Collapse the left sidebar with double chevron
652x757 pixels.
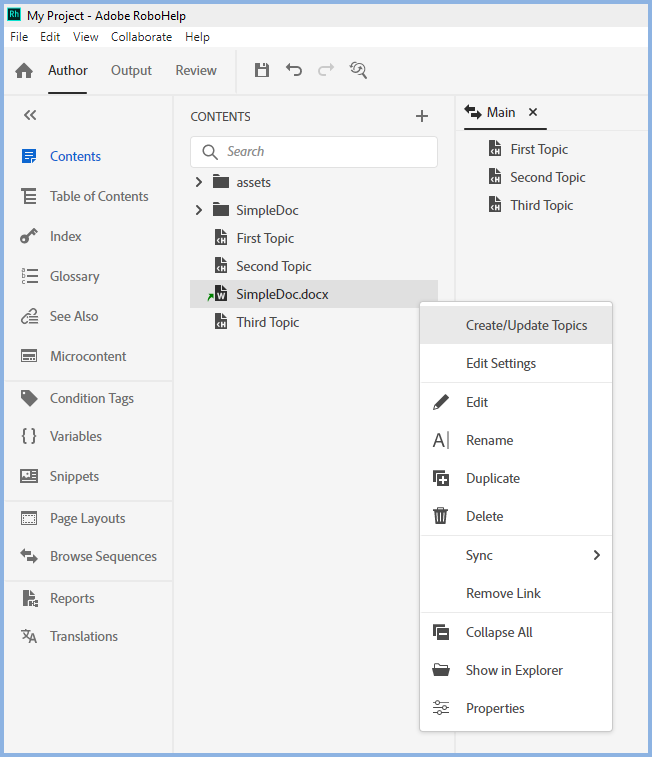tap(30, 115)
